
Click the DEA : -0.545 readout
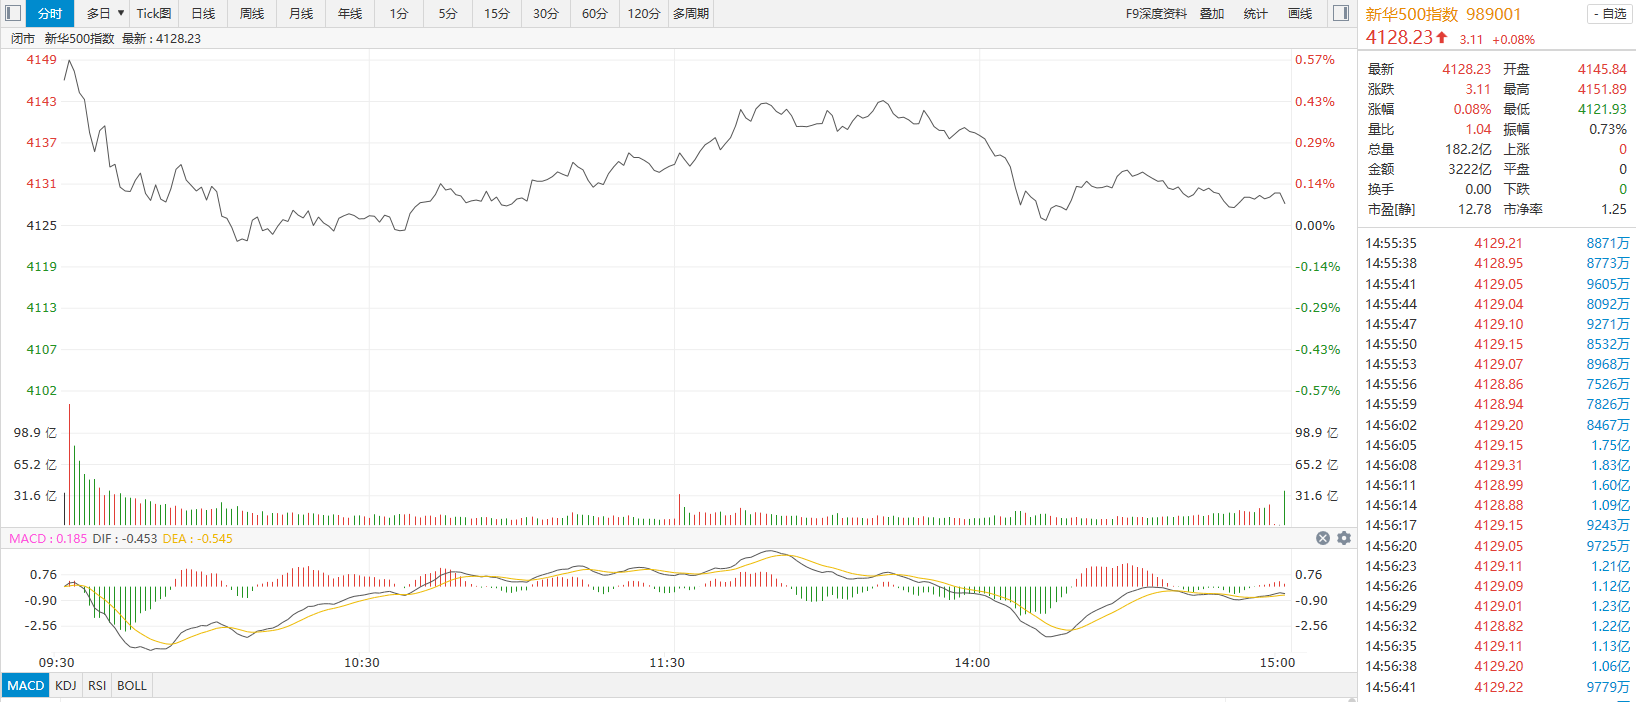pyautogui.click(x=197, y=538)
